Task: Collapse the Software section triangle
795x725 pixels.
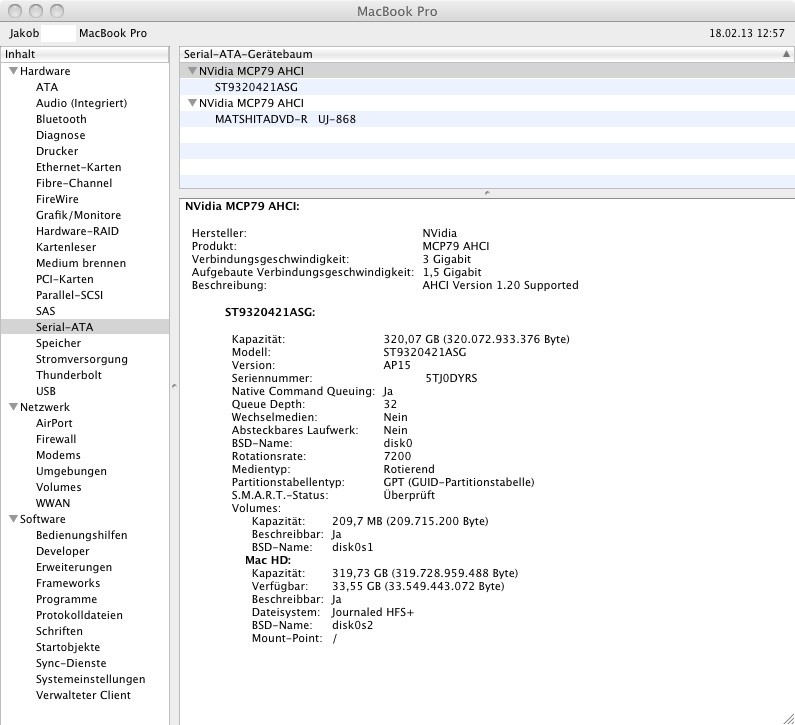Action: pyautogui.click(x=13, y=519)
